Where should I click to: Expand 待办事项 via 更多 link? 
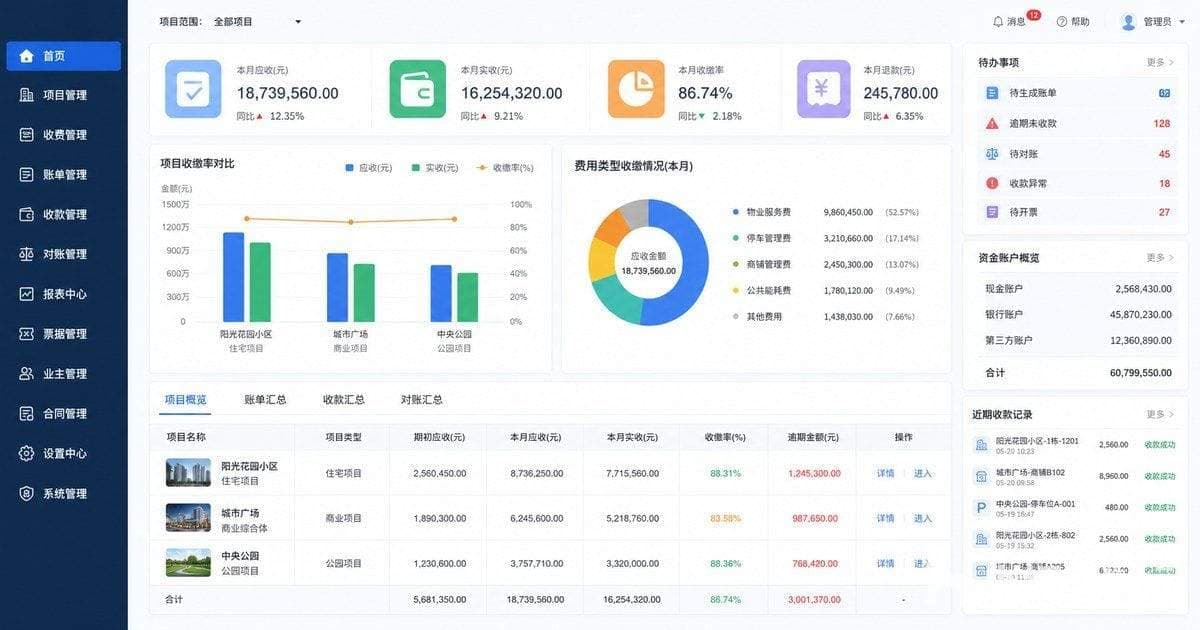click(1160, 62)
